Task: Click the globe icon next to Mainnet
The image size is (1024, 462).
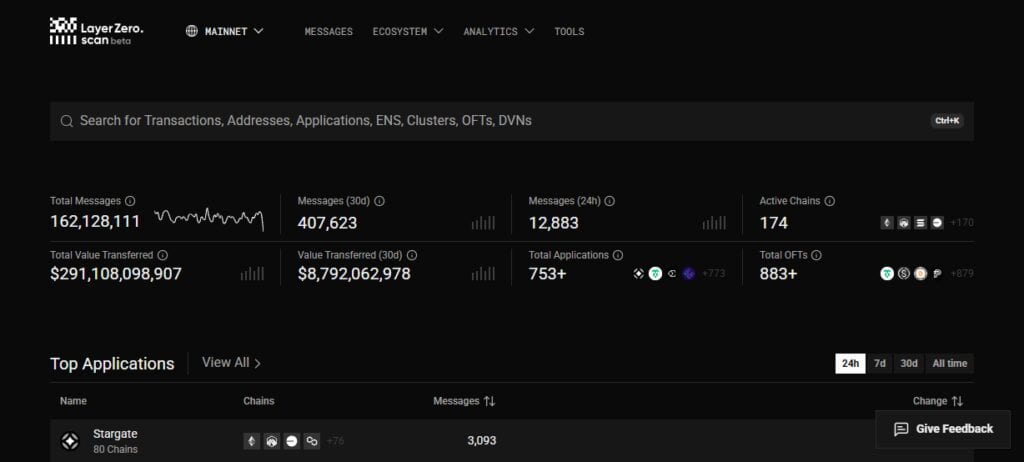Action: 191,31
